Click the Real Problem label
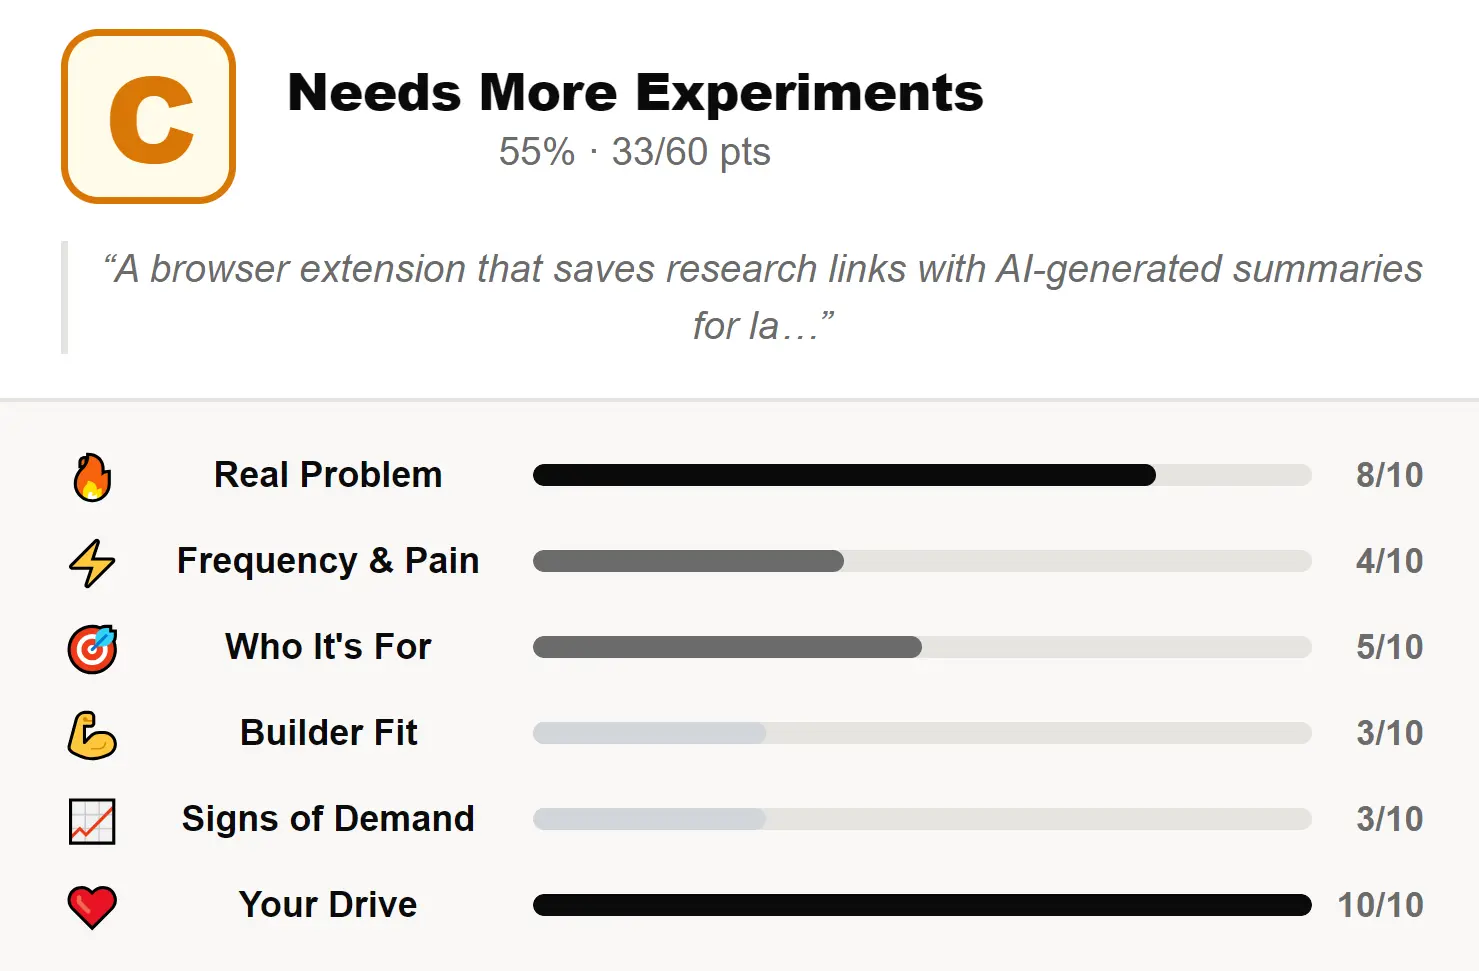 point(328,475)
